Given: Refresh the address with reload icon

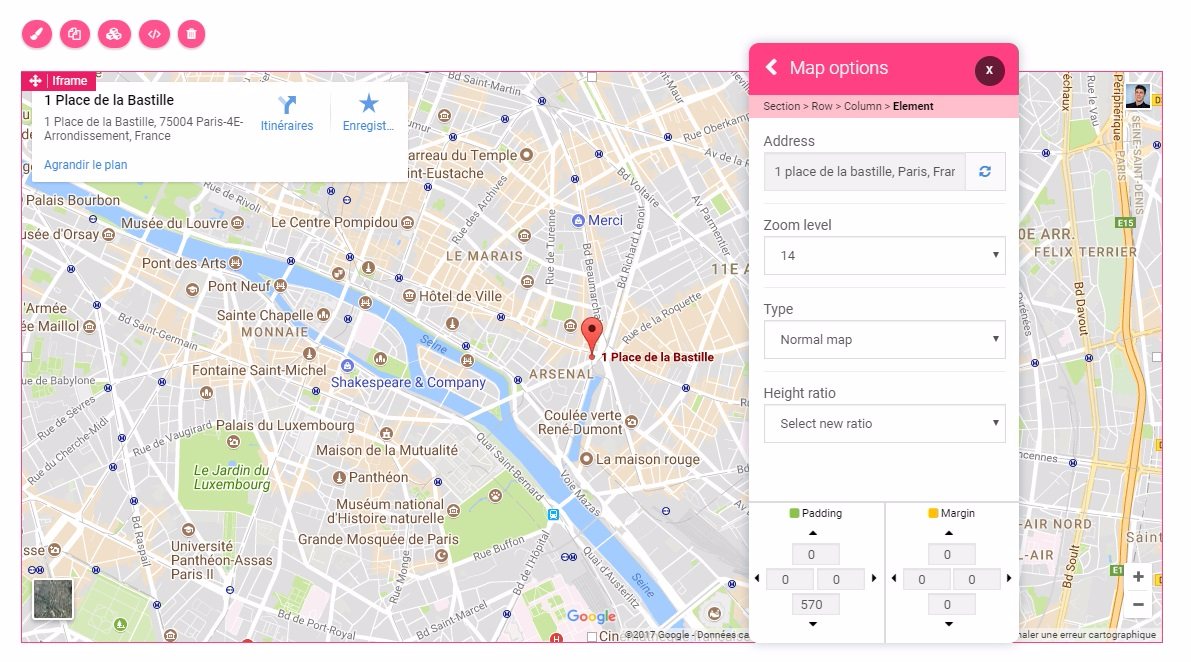Looking at the screenshot, I should [x=985, y=172].
